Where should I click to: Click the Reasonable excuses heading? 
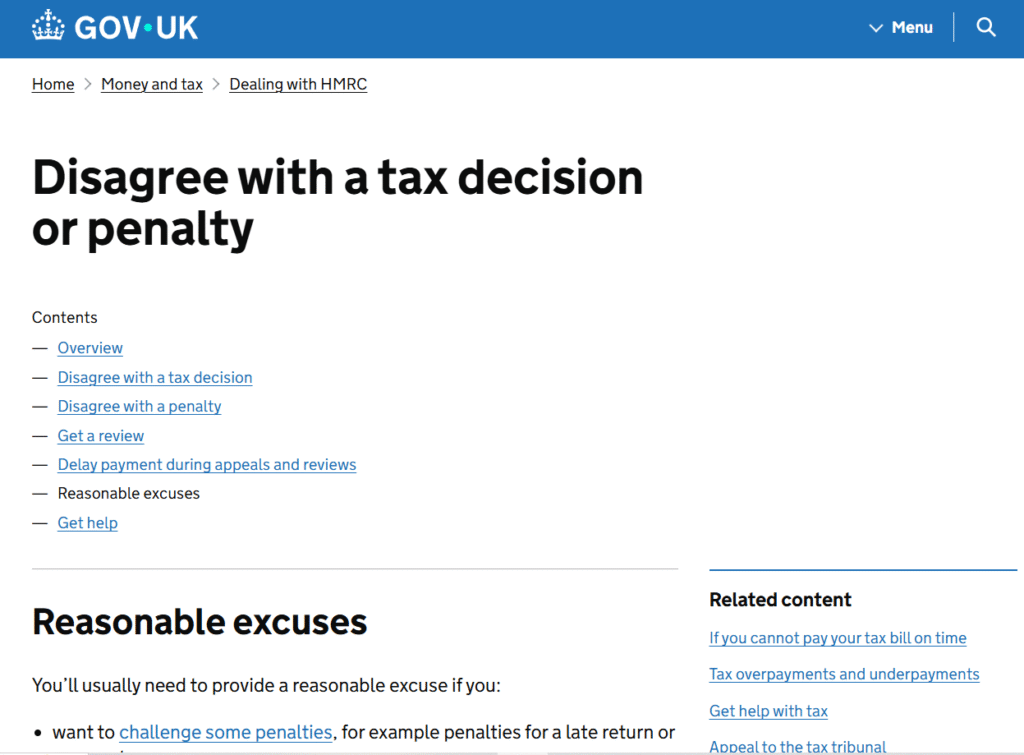(200, 622)
